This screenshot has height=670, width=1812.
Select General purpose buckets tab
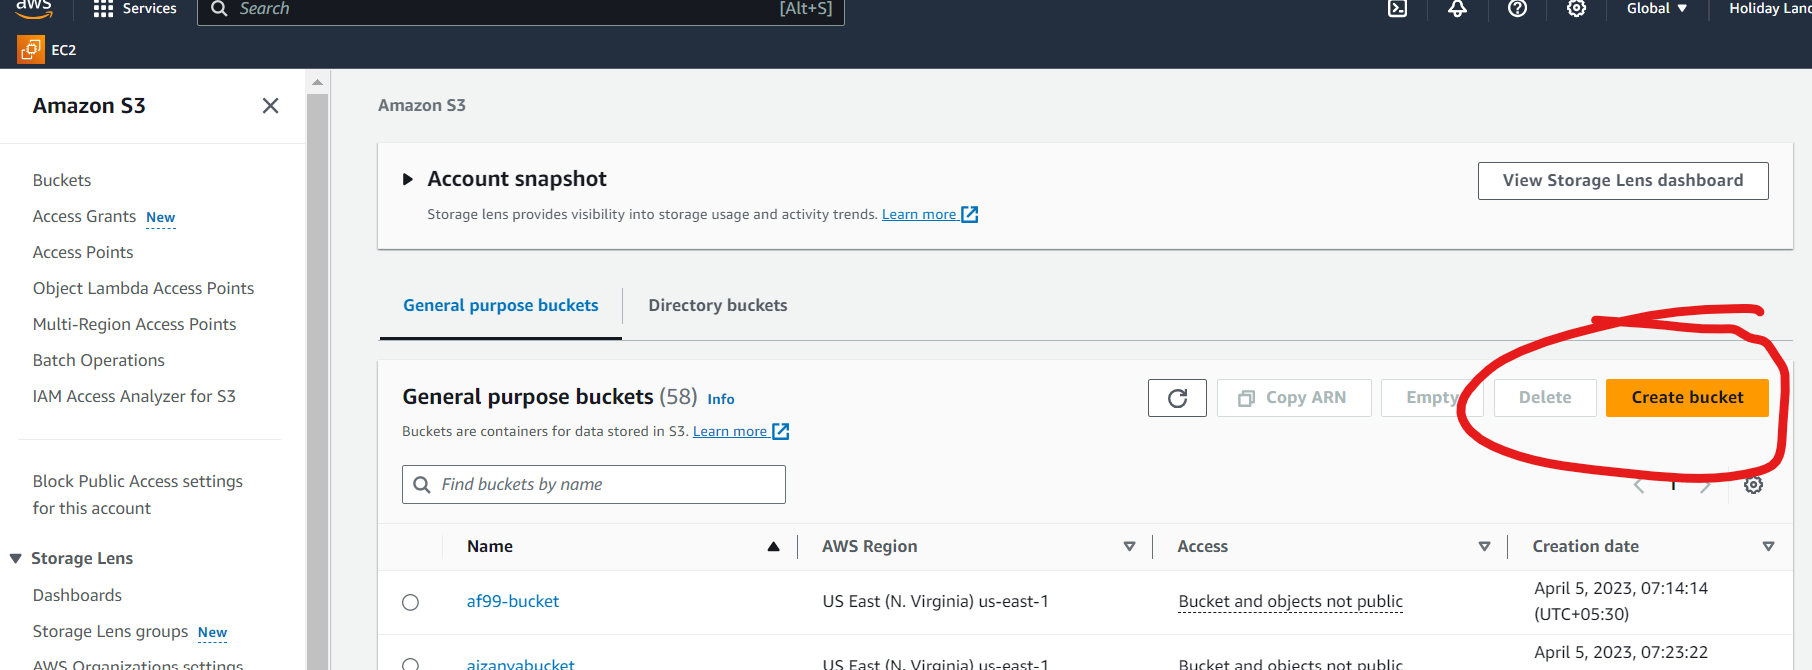pyautogui.click(x=500, y=306)
